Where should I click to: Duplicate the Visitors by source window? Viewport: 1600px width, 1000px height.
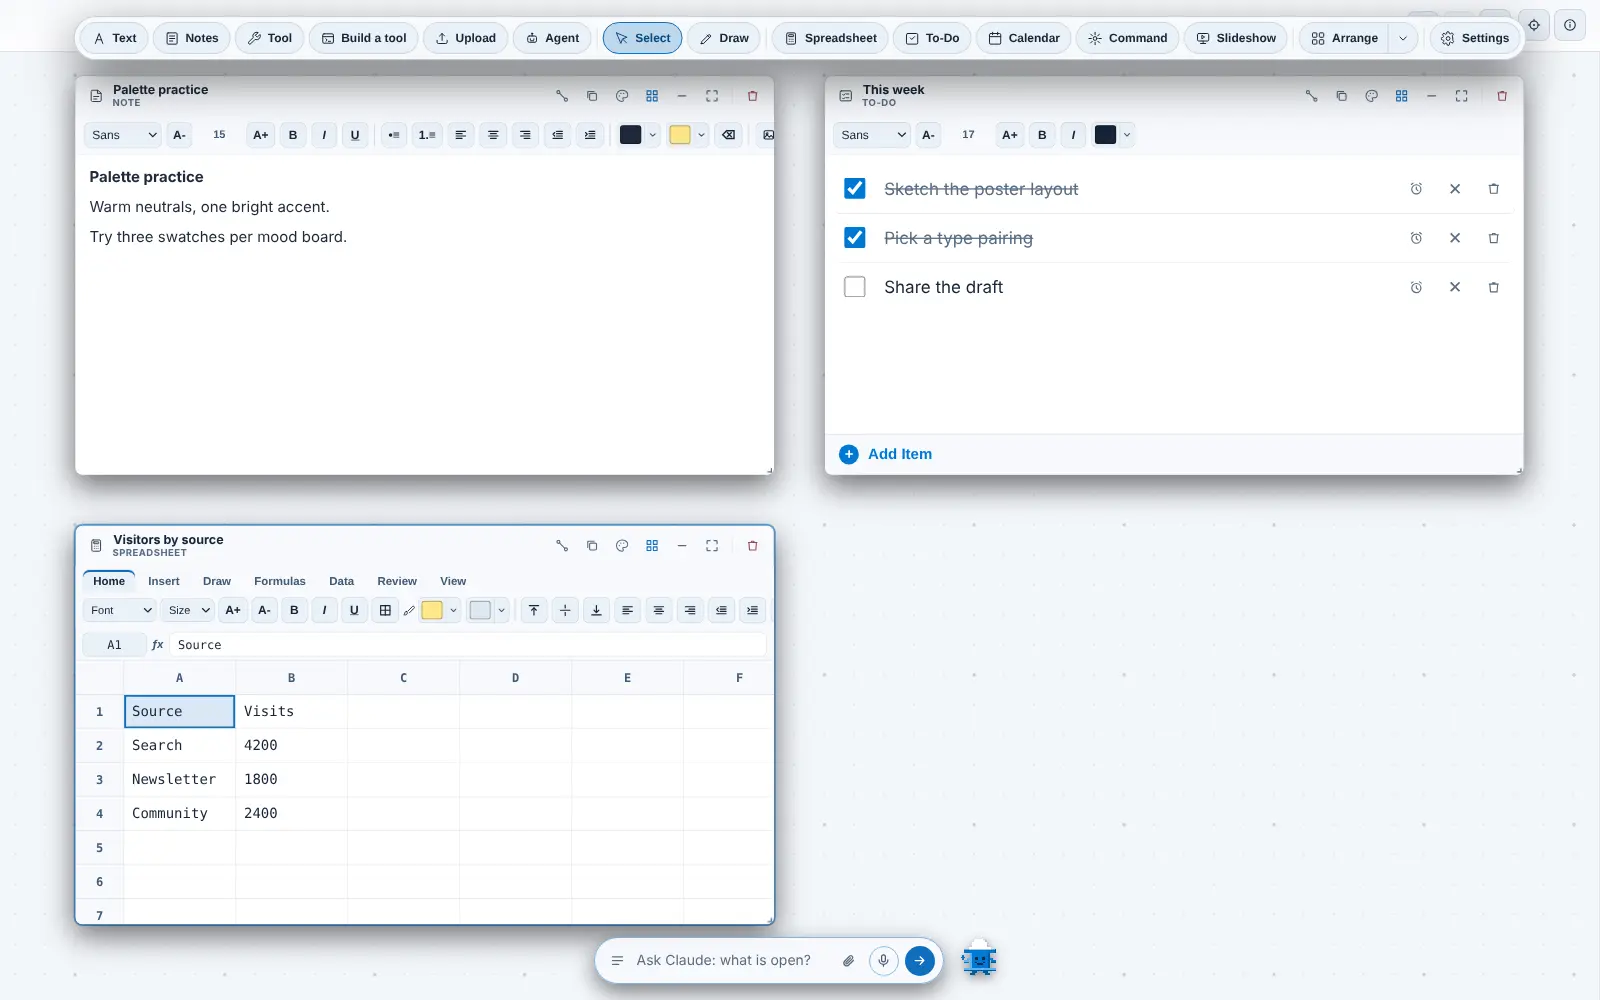(592, 546)
